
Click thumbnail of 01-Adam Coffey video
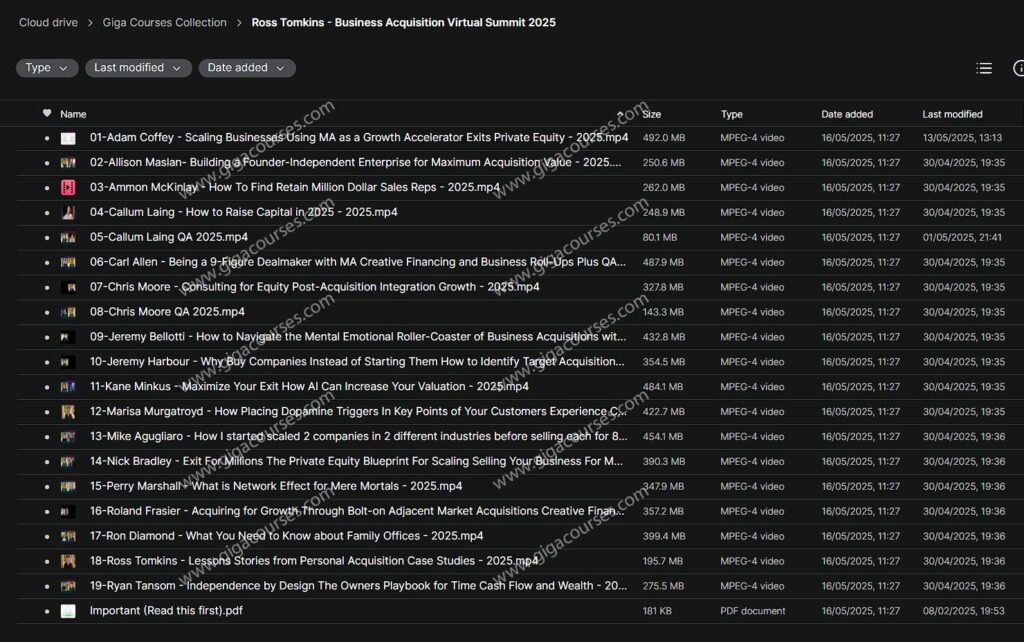68,138
